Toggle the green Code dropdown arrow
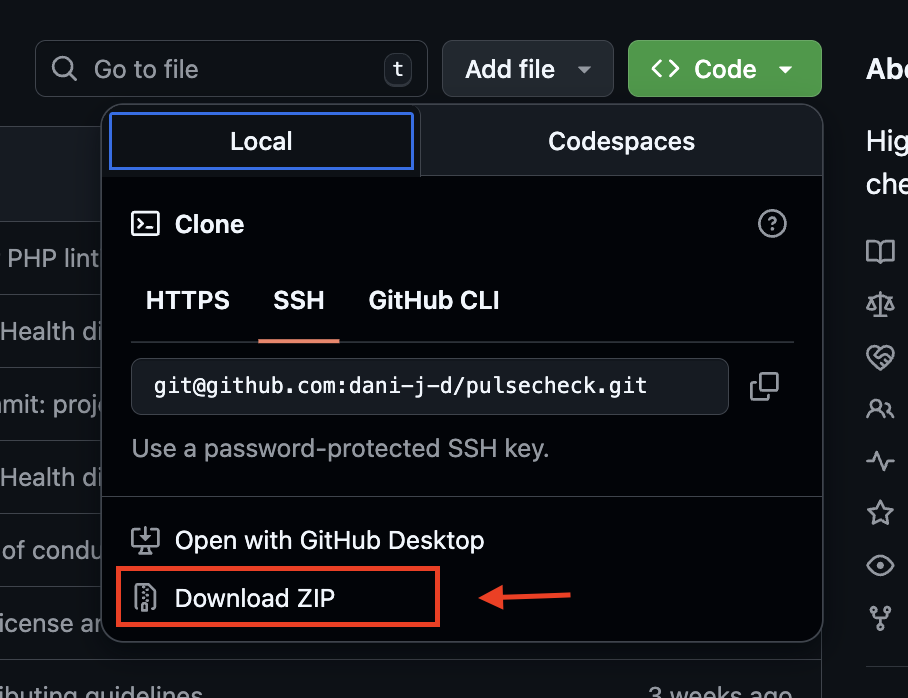This screenshot has height=698, width=908. coord(785,70)
